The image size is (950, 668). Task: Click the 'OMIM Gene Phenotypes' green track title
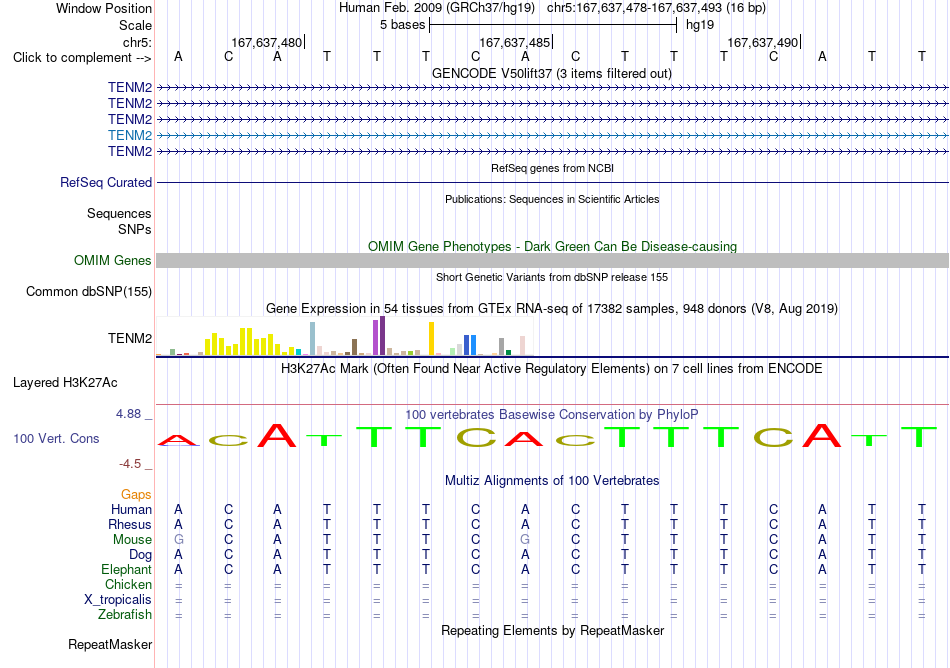(x=552, y=246)
